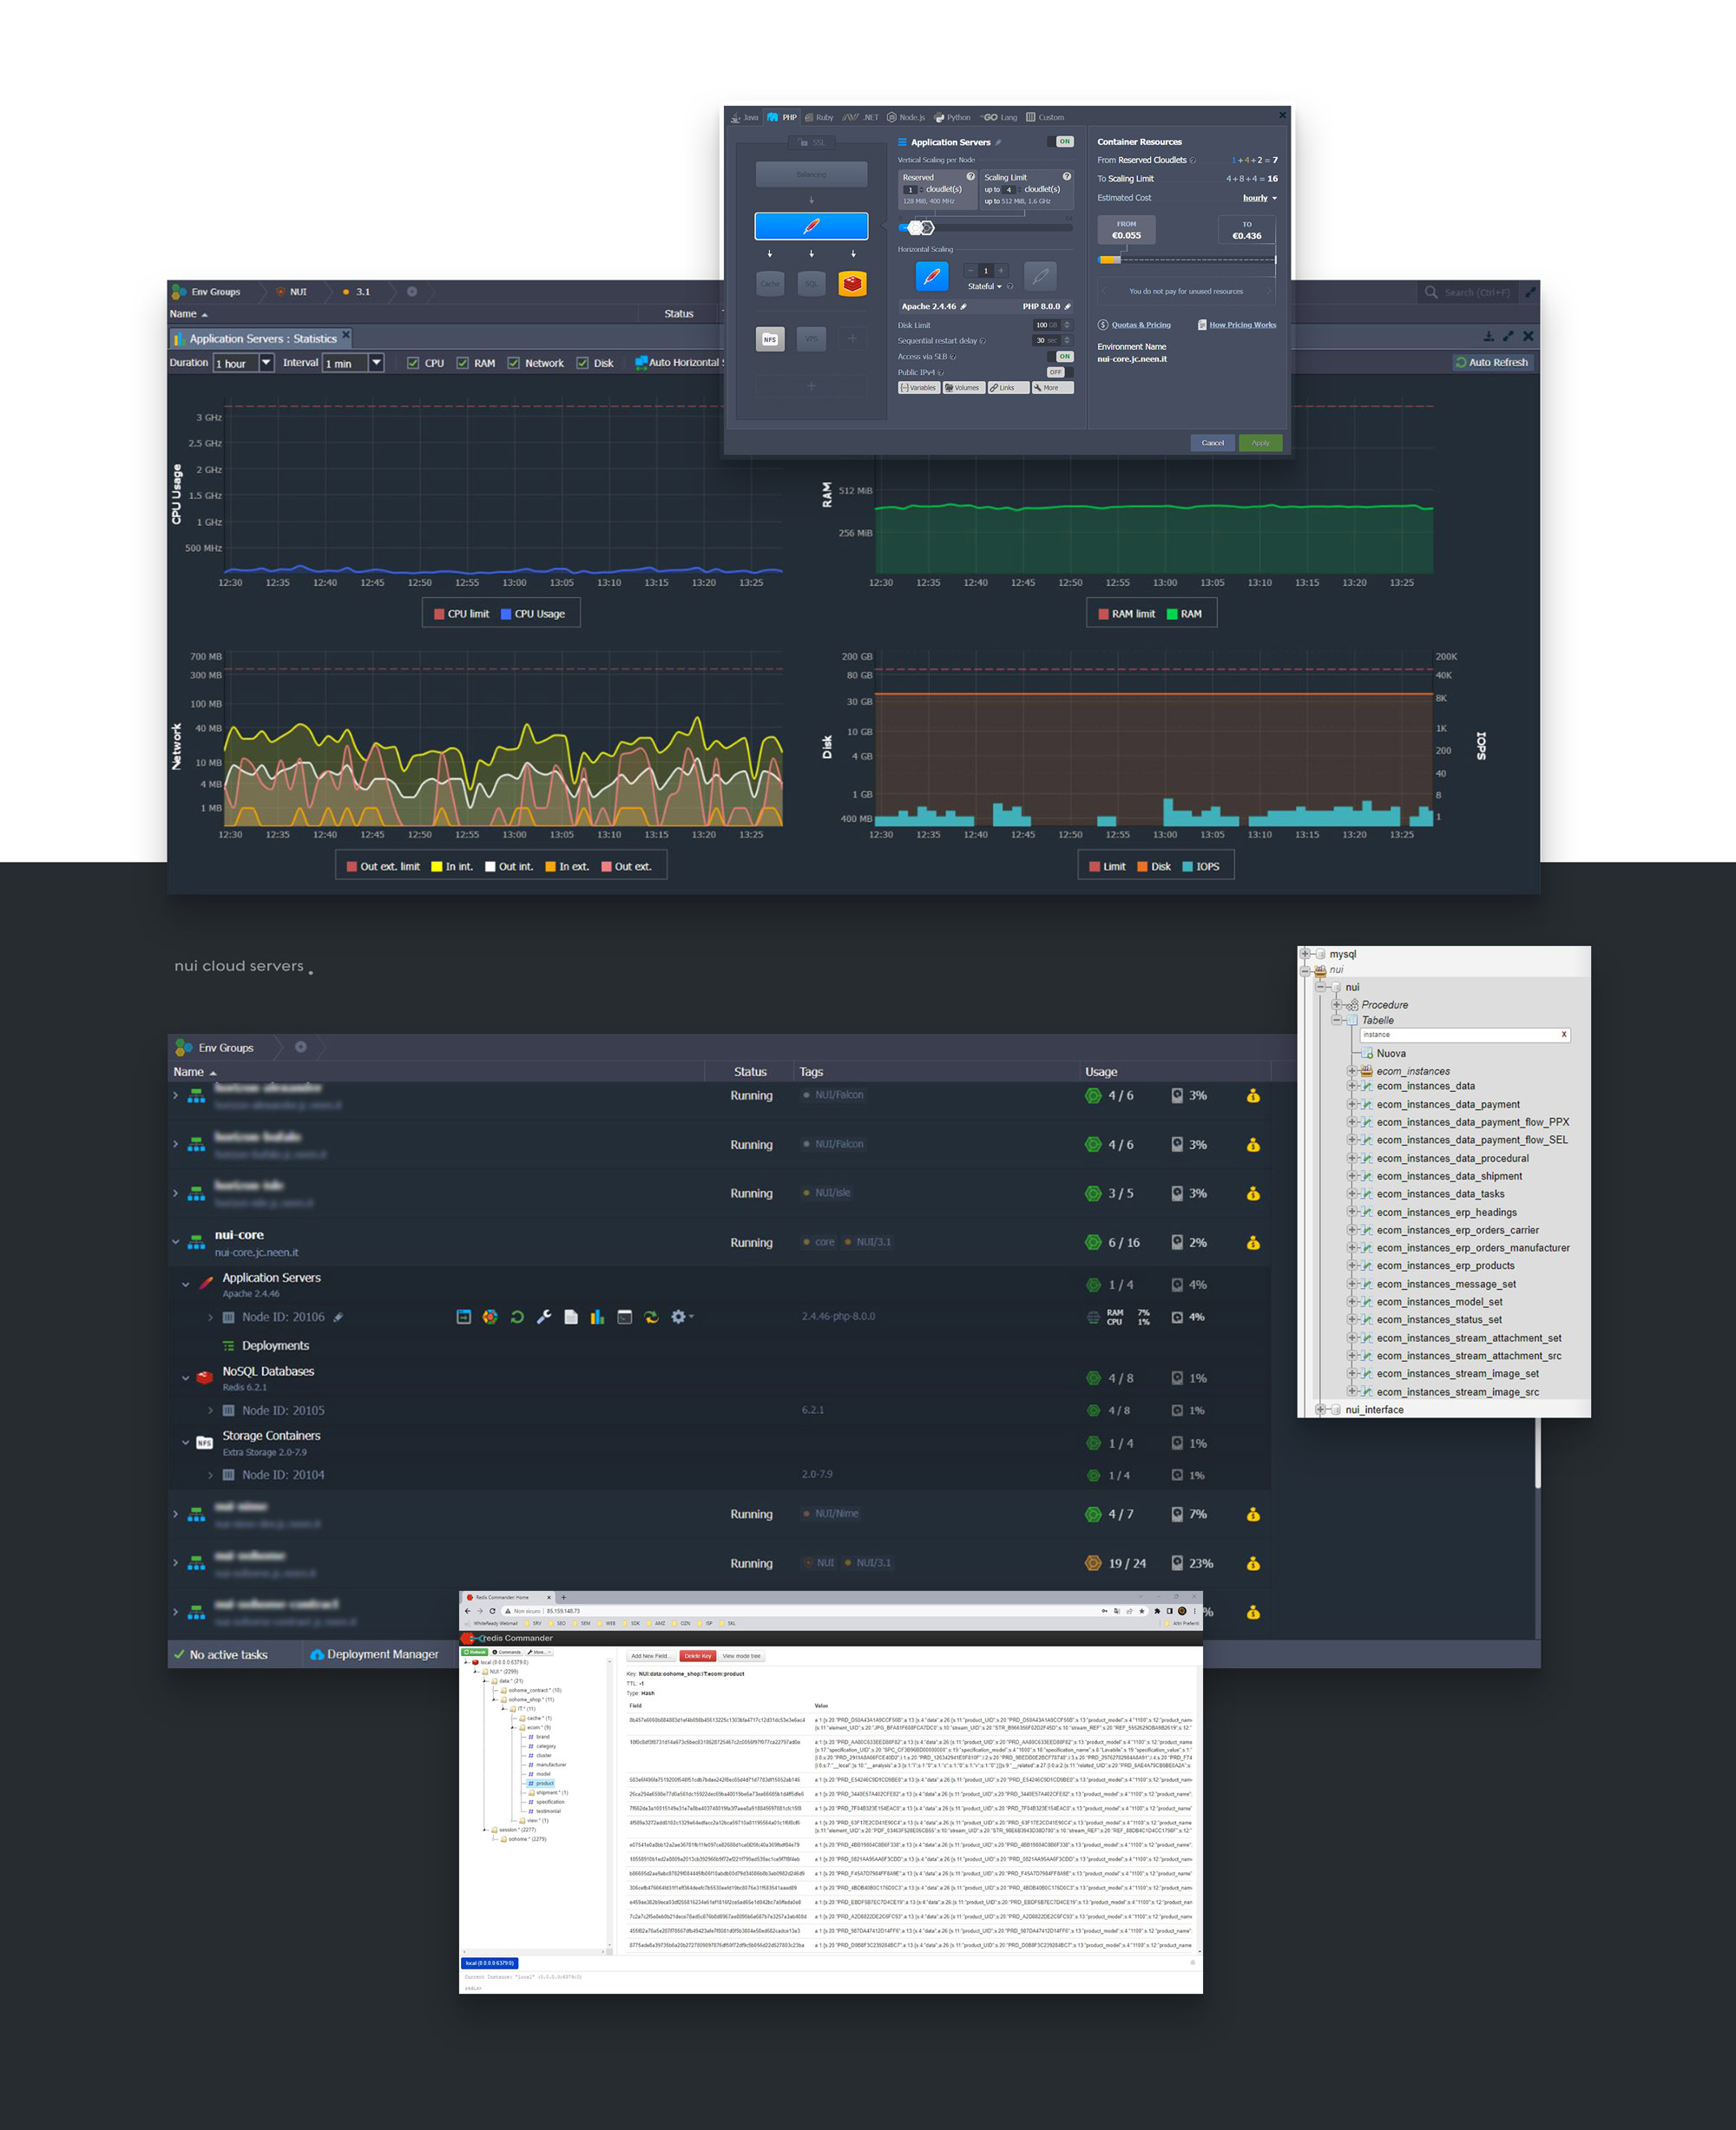Click the NFS storage block in topology wizard

[x=770, y=339]
